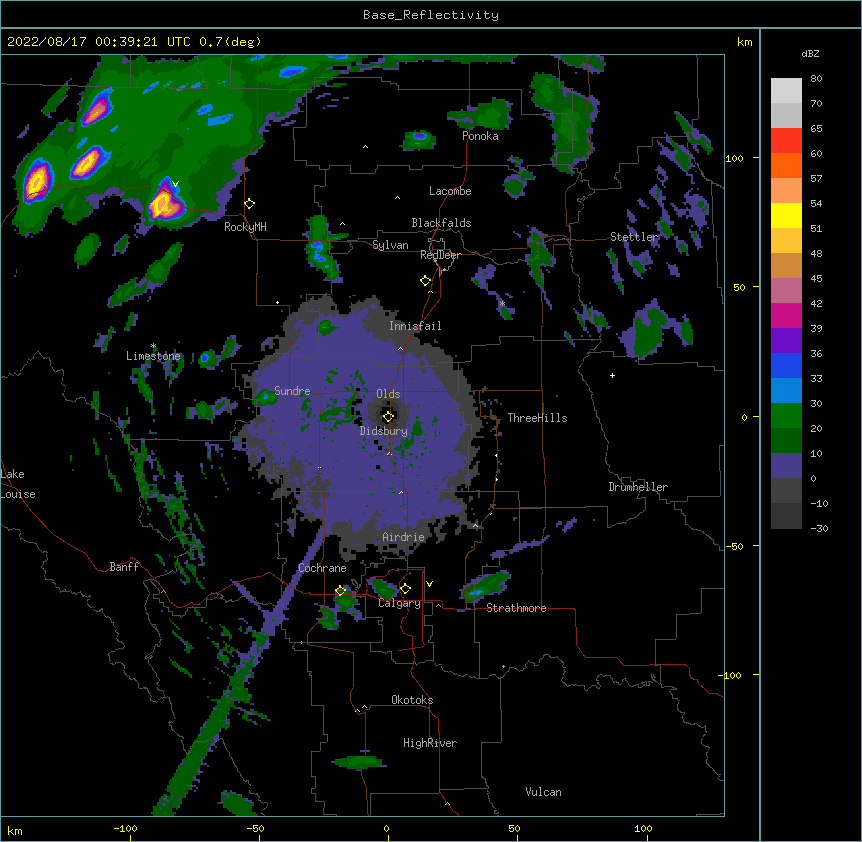The image size is (862, 842).
Task: Click the Okotoks label
Action: [412, 700]
